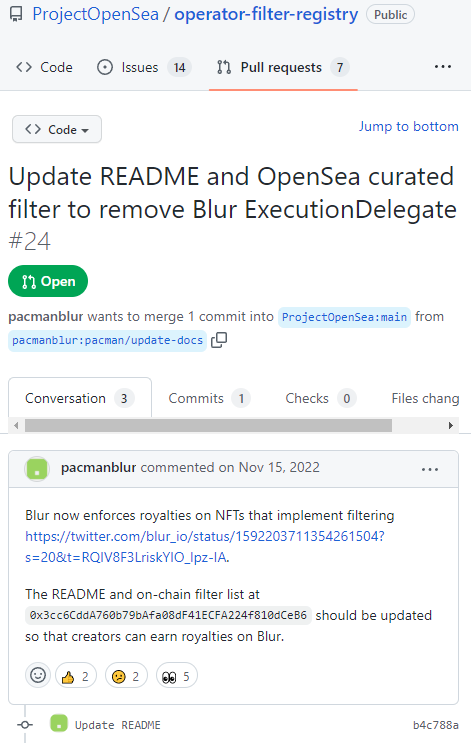This screenshot has width=471, height=743.
Task: Open the Commits tab
Action: 209,399
